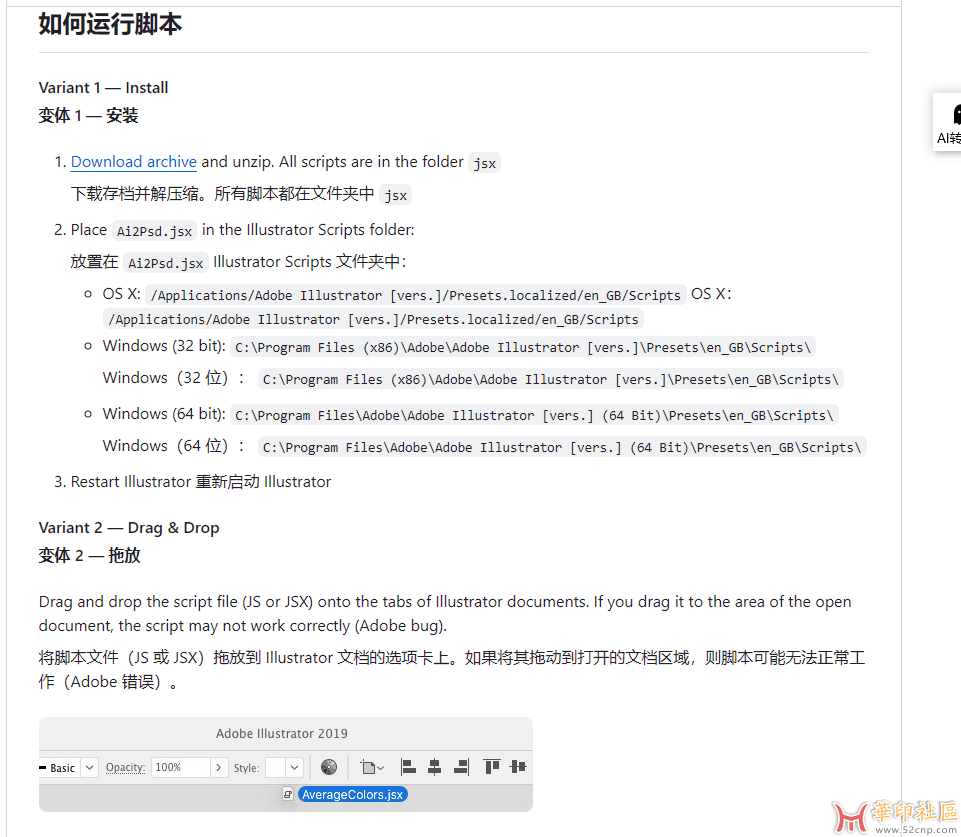Click the vertical align top icon

(491, 767)
